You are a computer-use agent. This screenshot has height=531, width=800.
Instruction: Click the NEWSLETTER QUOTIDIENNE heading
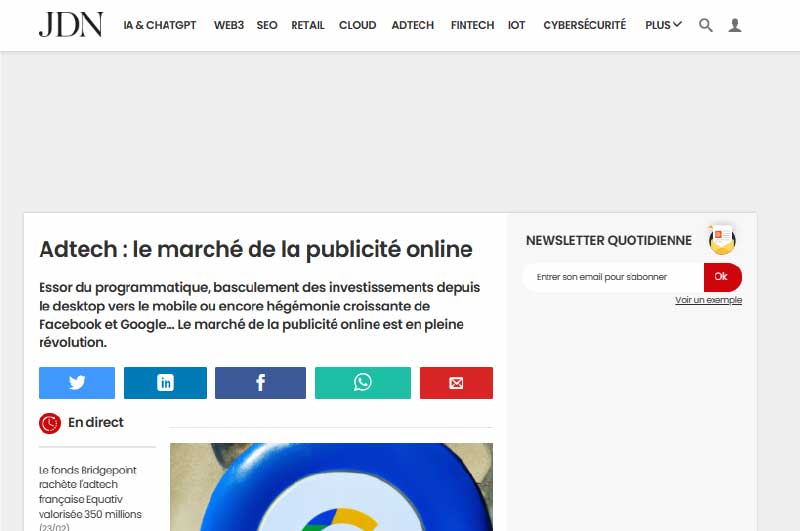(609, 240)
